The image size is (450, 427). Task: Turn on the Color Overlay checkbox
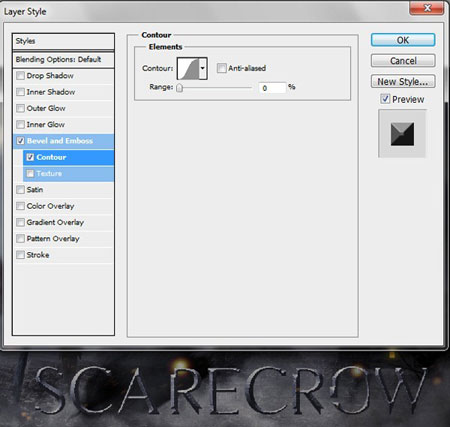(20, 206)
